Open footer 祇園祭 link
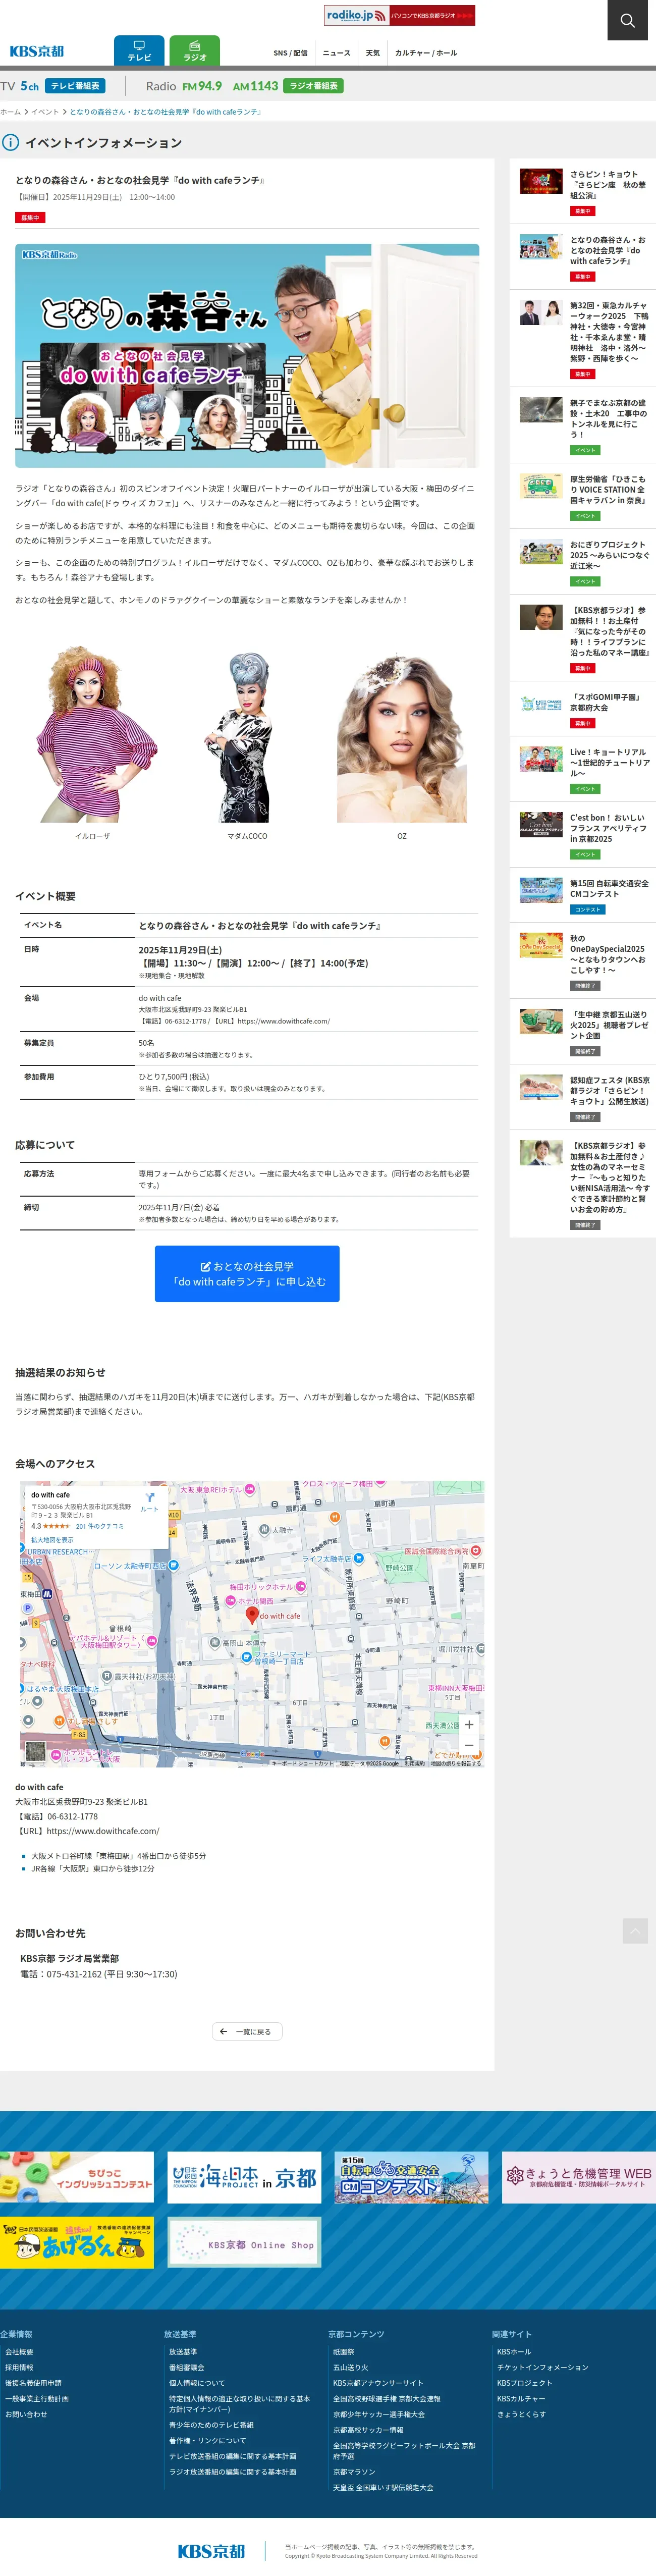 tap(343, 2351)
